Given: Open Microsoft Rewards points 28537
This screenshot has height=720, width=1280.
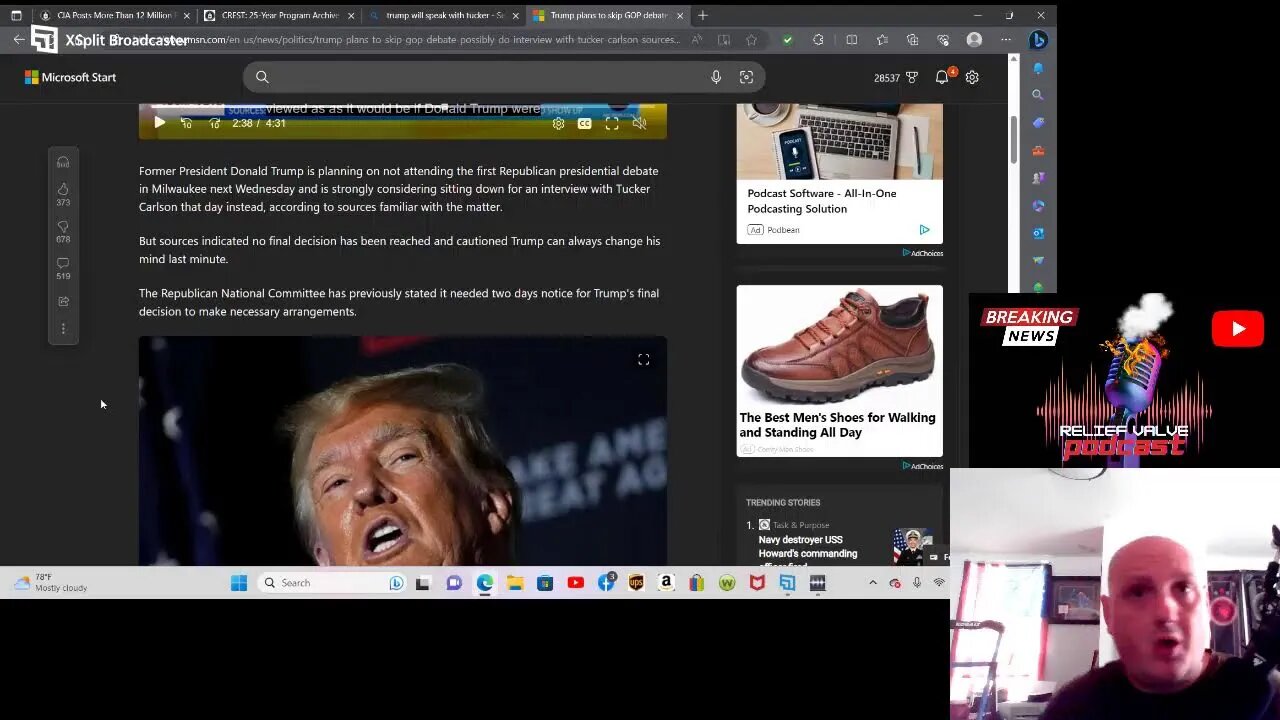Looking at the screenshot, I should (896, 77).
